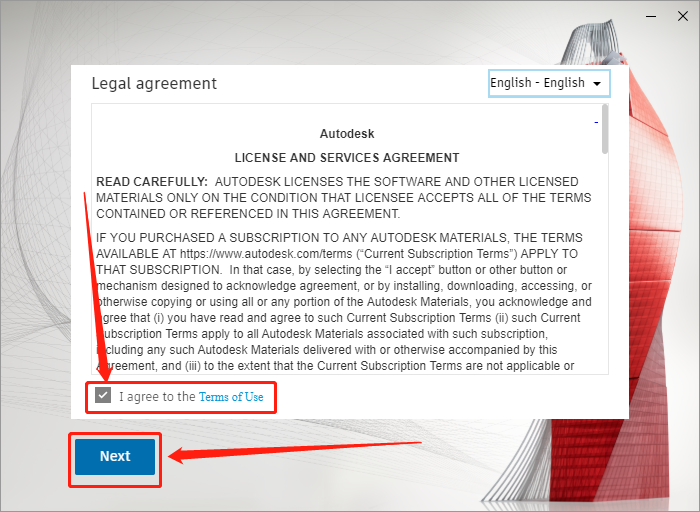The width and height of the screenshot is (700, 512).
Task: Click the LICENSE AND SERVICES AGREEMENT title
Action: 347,158
